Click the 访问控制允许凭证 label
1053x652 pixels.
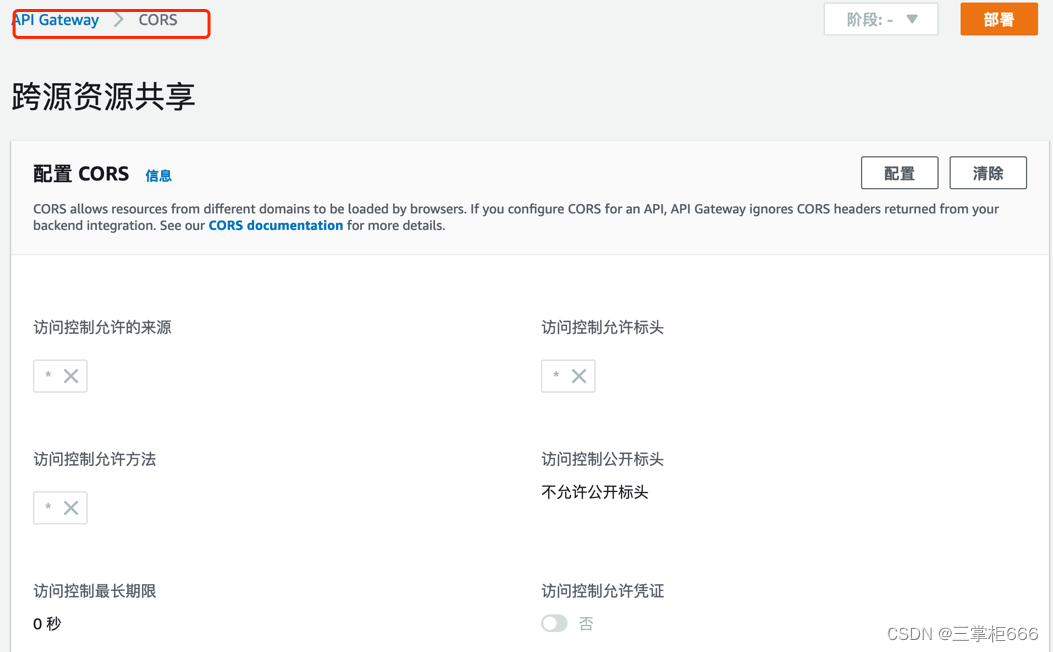click(x=602, y=591)
